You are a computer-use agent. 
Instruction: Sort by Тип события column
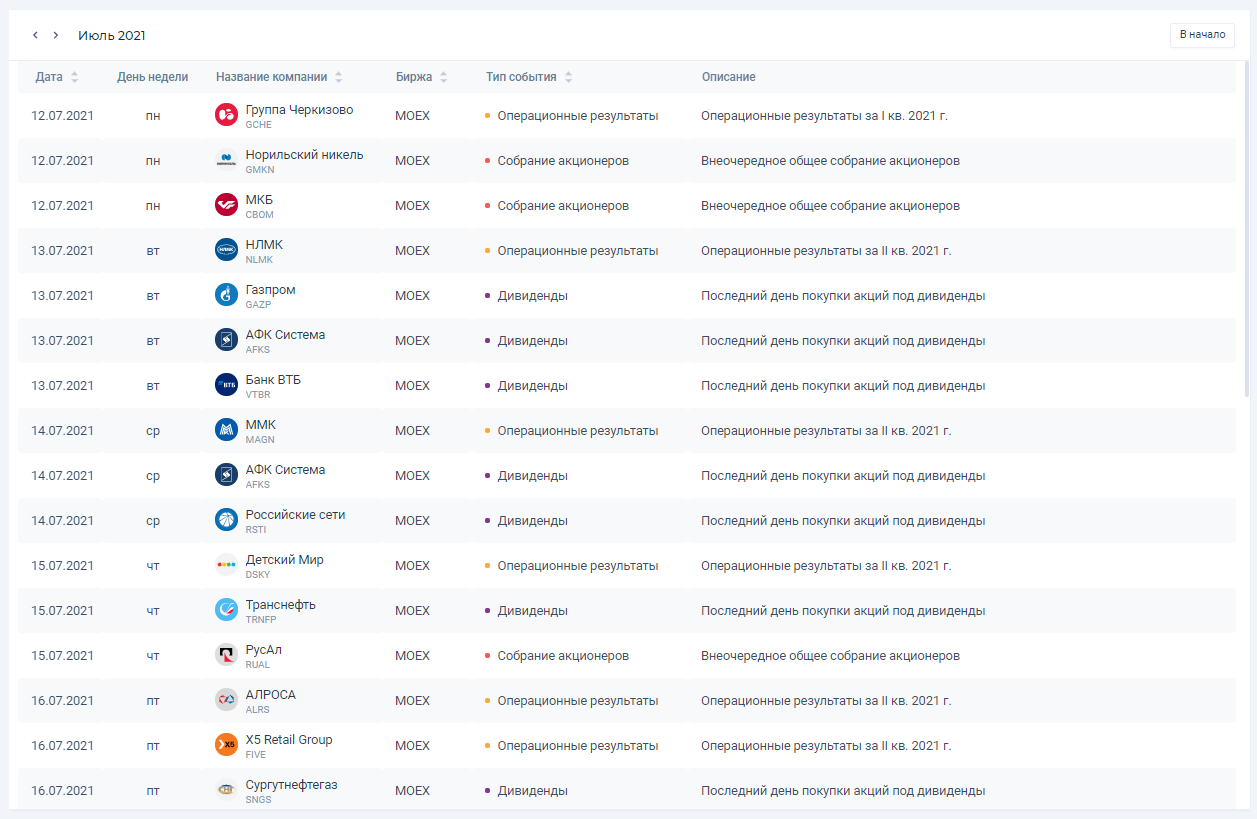point(529,77)
